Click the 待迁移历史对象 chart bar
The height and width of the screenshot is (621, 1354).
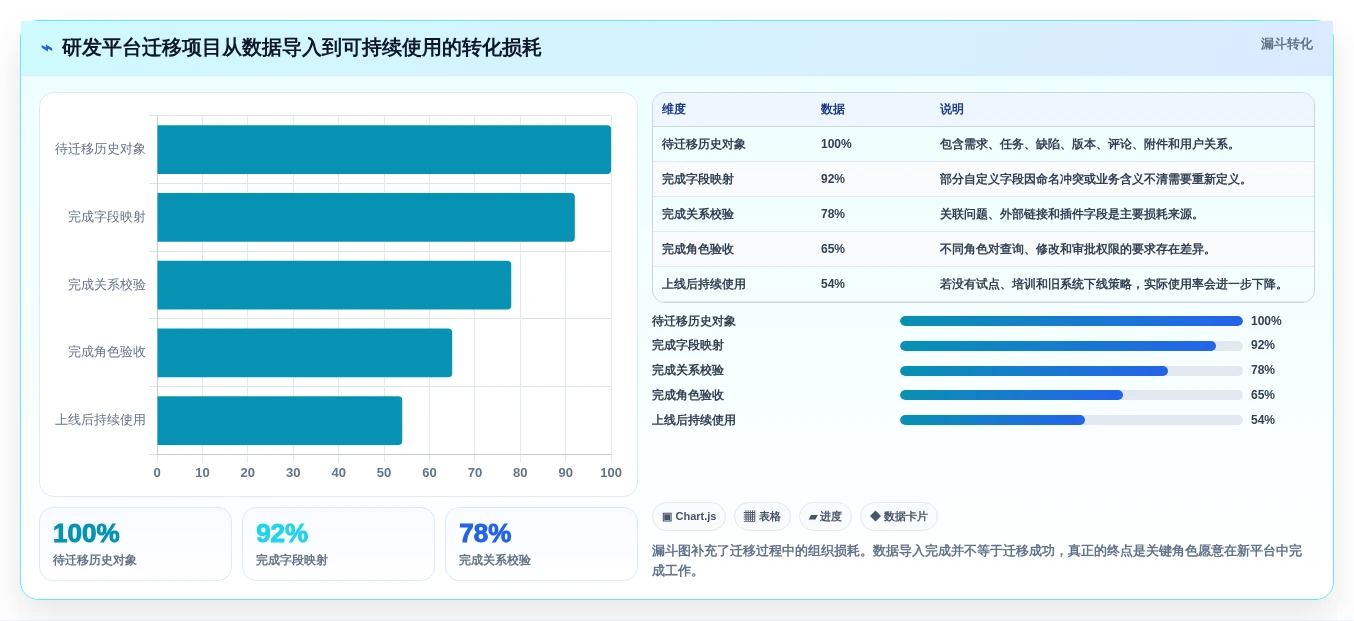click(384, 149)
